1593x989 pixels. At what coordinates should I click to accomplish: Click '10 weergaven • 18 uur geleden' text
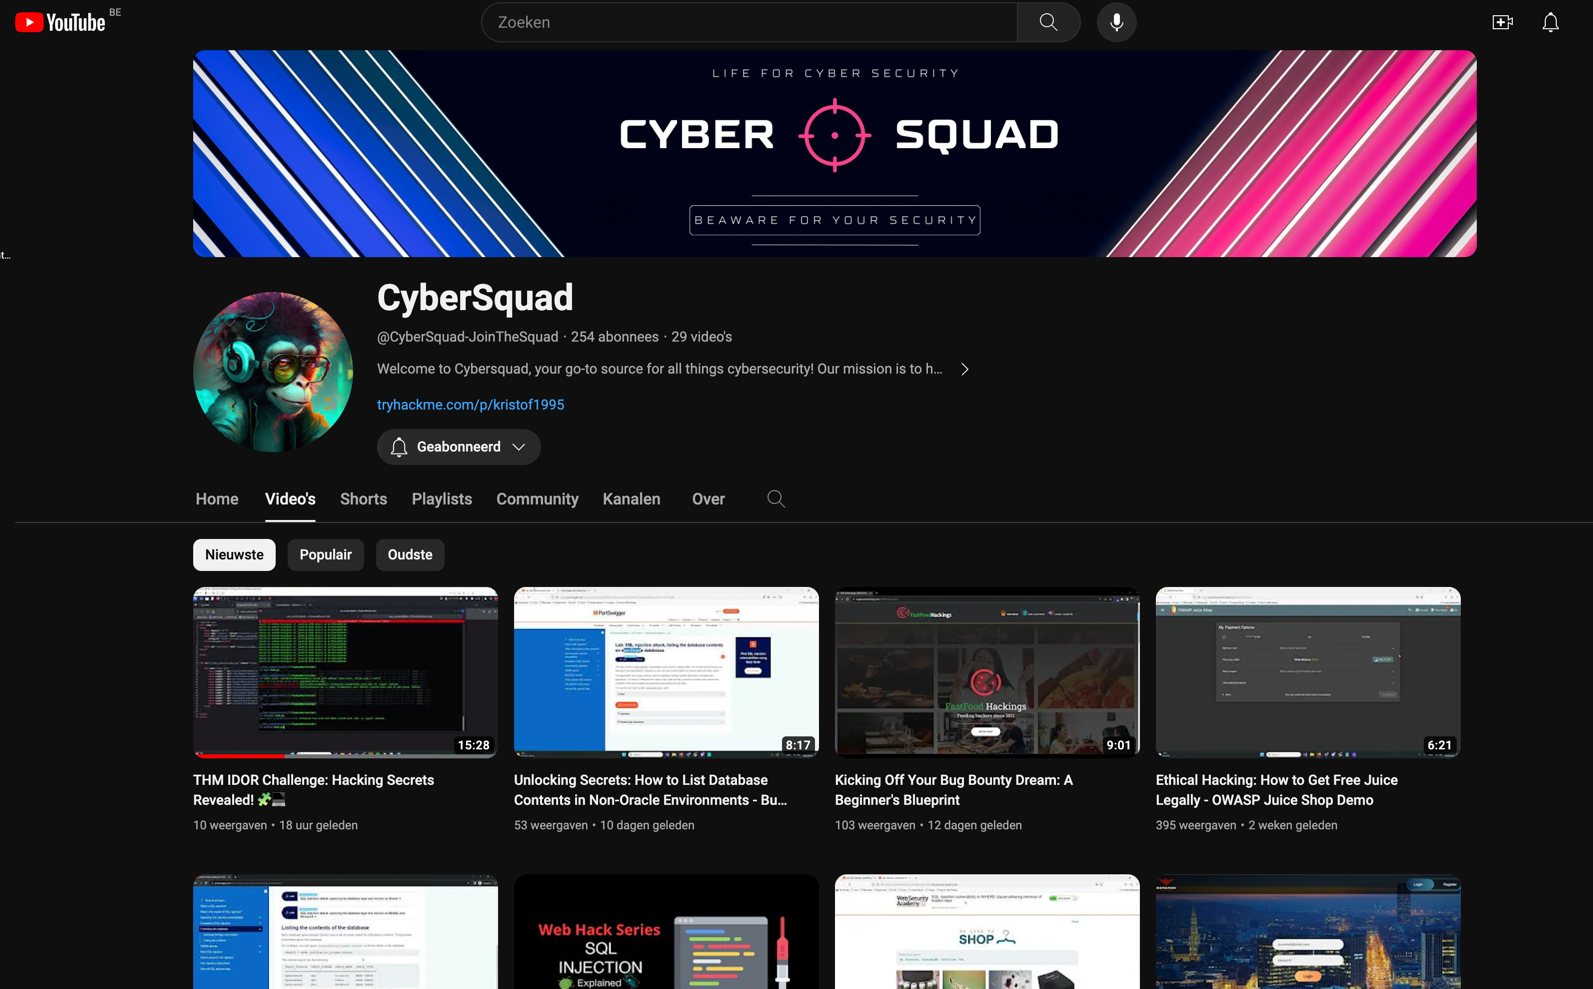pyautogui.click(x=275, y=825)
